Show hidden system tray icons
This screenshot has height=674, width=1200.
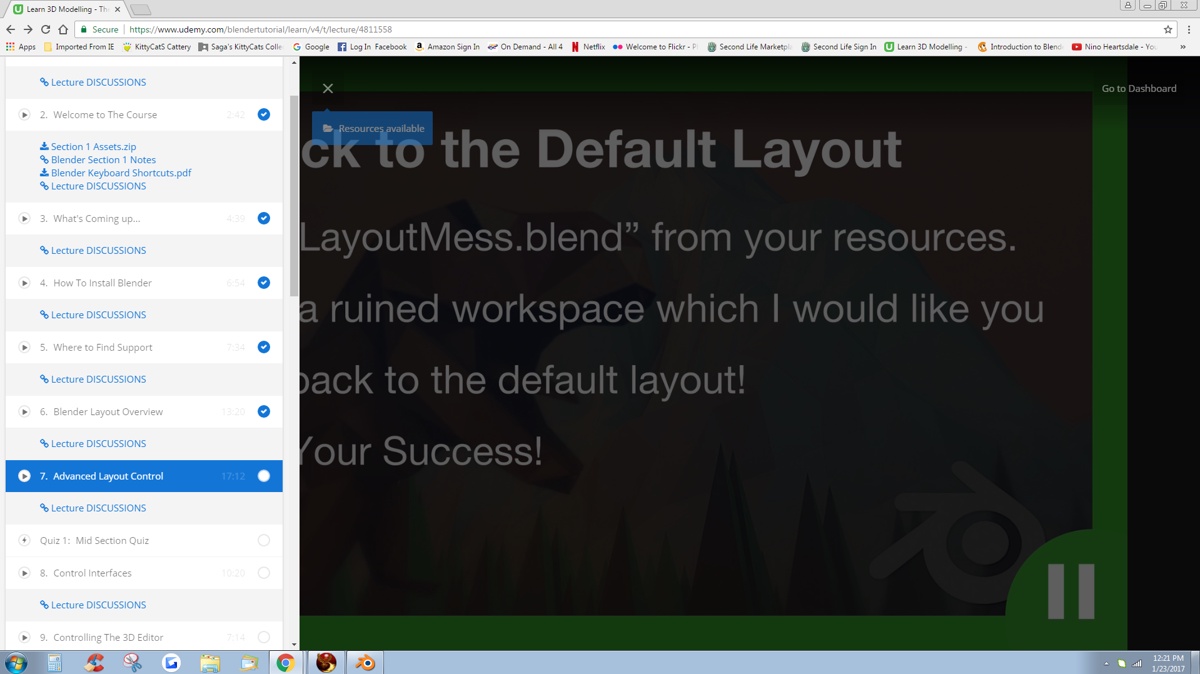(x=1106, y=663)
